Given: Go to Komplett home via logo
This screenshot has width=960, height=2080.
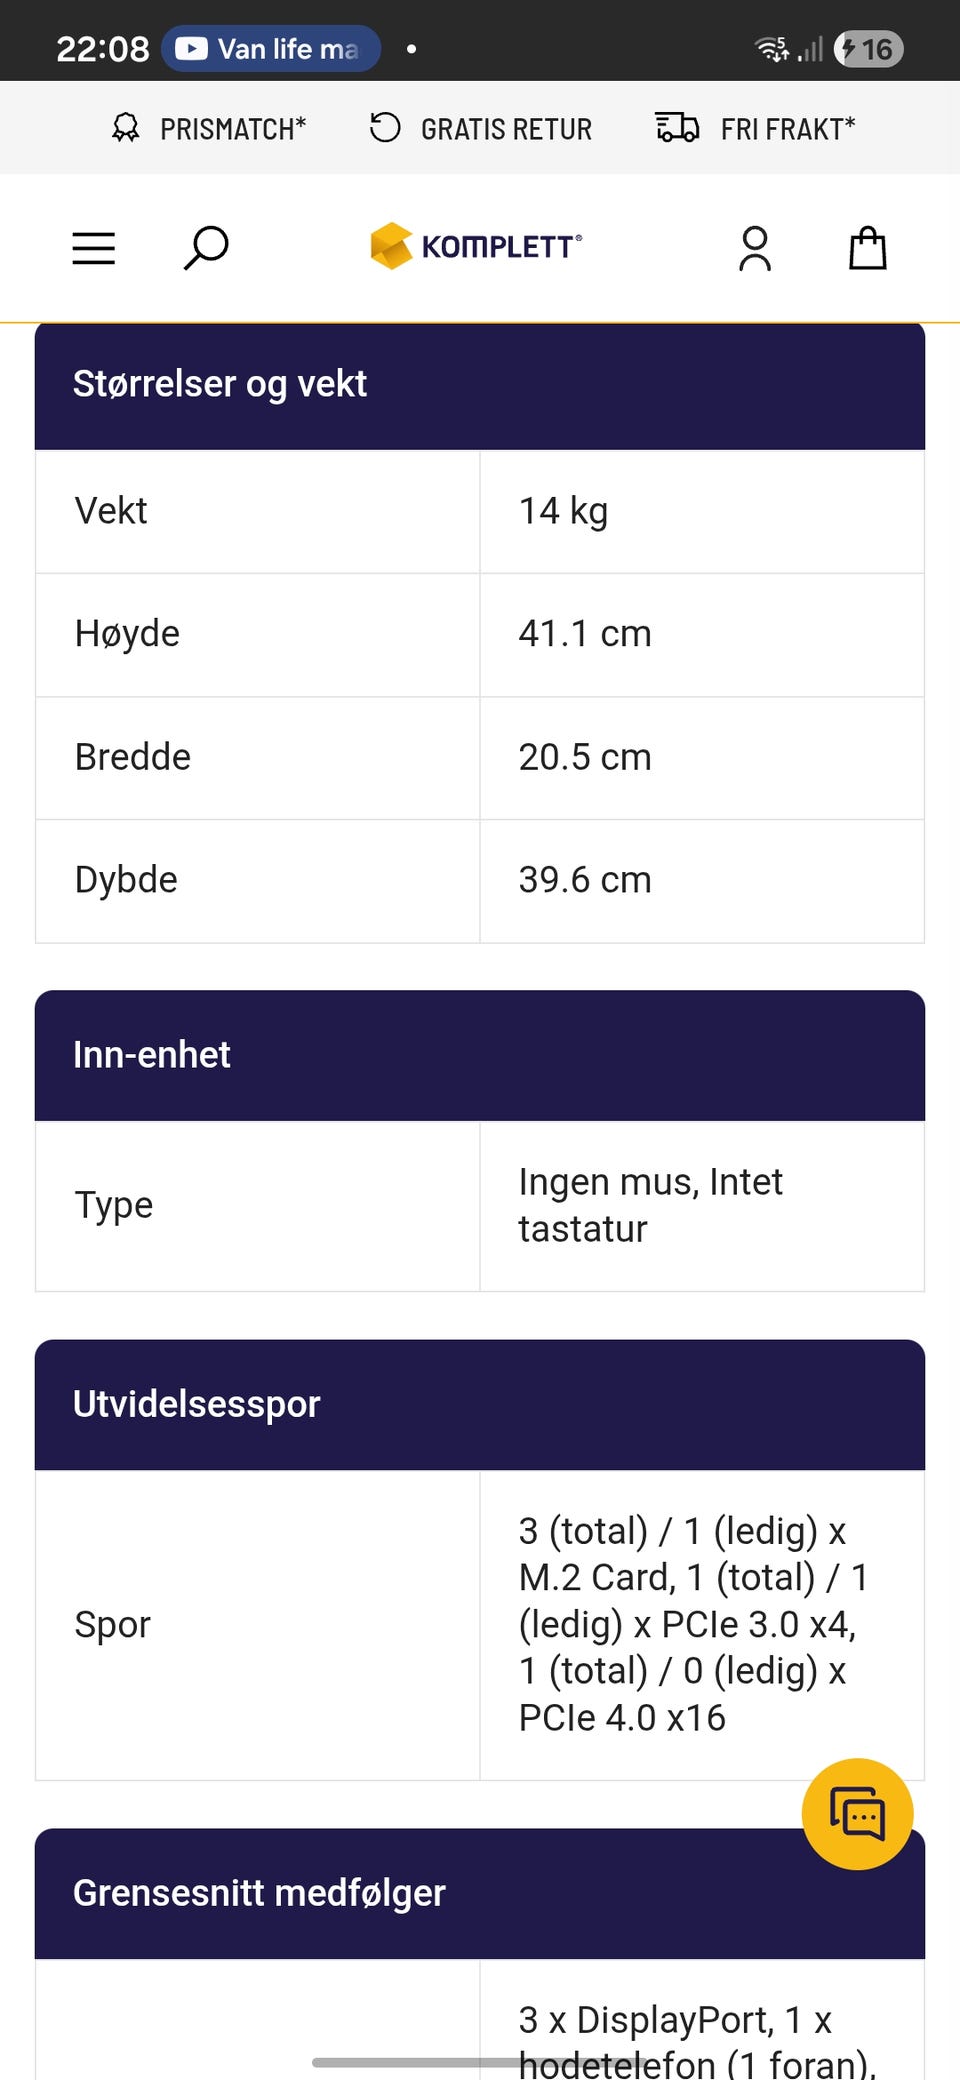Looking at the screenshot, I should click(x=476, y=246).
